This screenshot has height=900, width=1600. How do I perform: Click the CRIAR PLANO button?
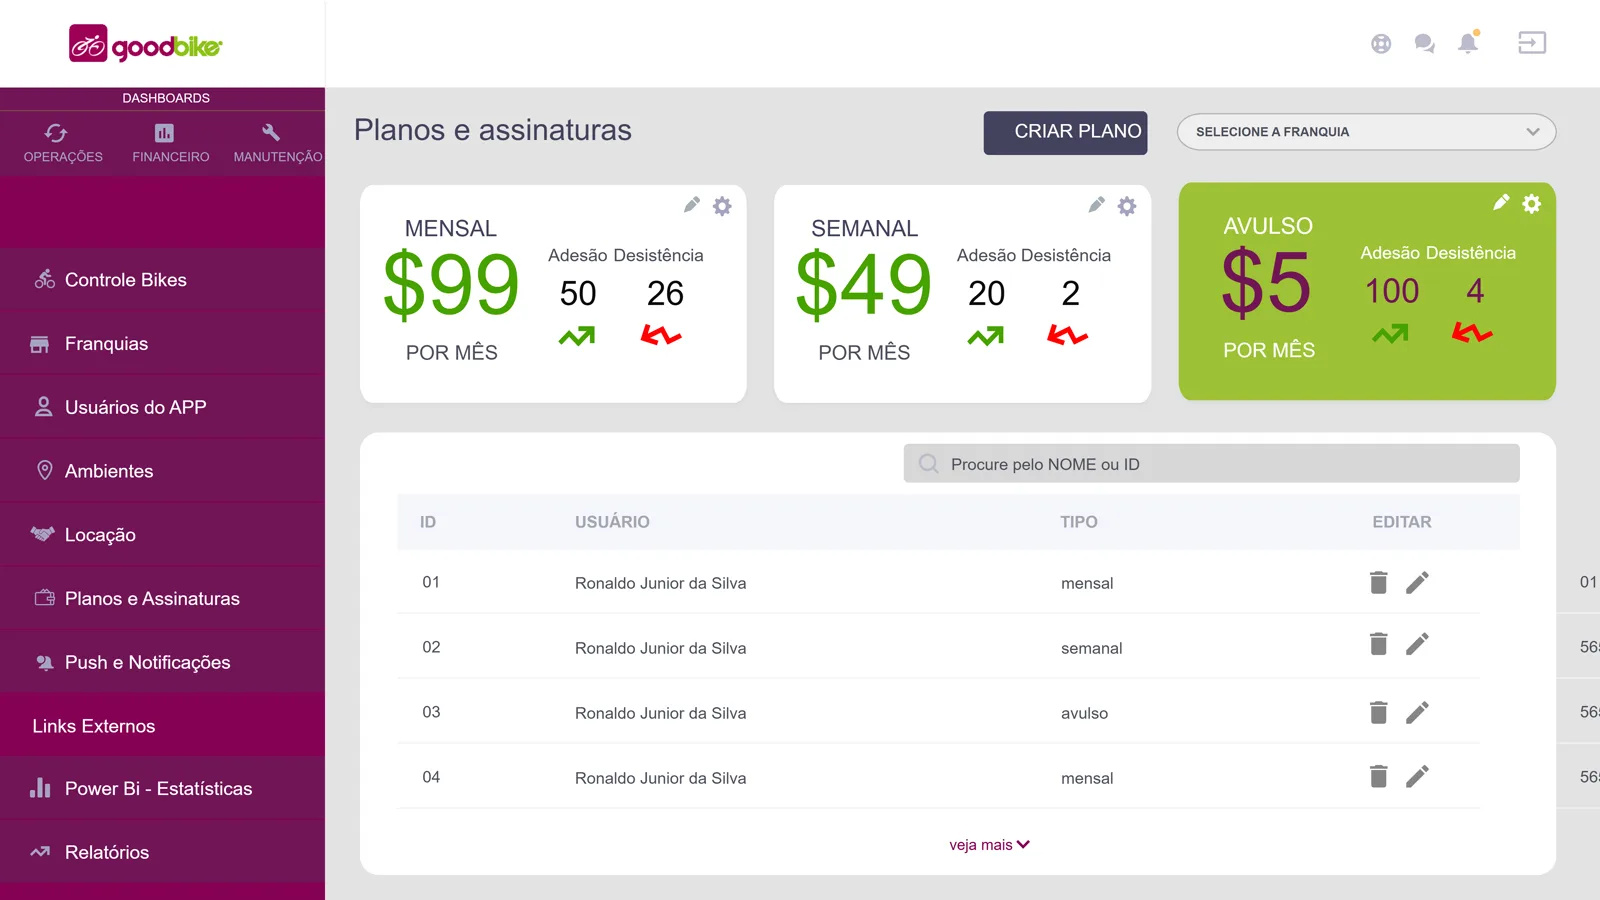(x=1065, y=132)
